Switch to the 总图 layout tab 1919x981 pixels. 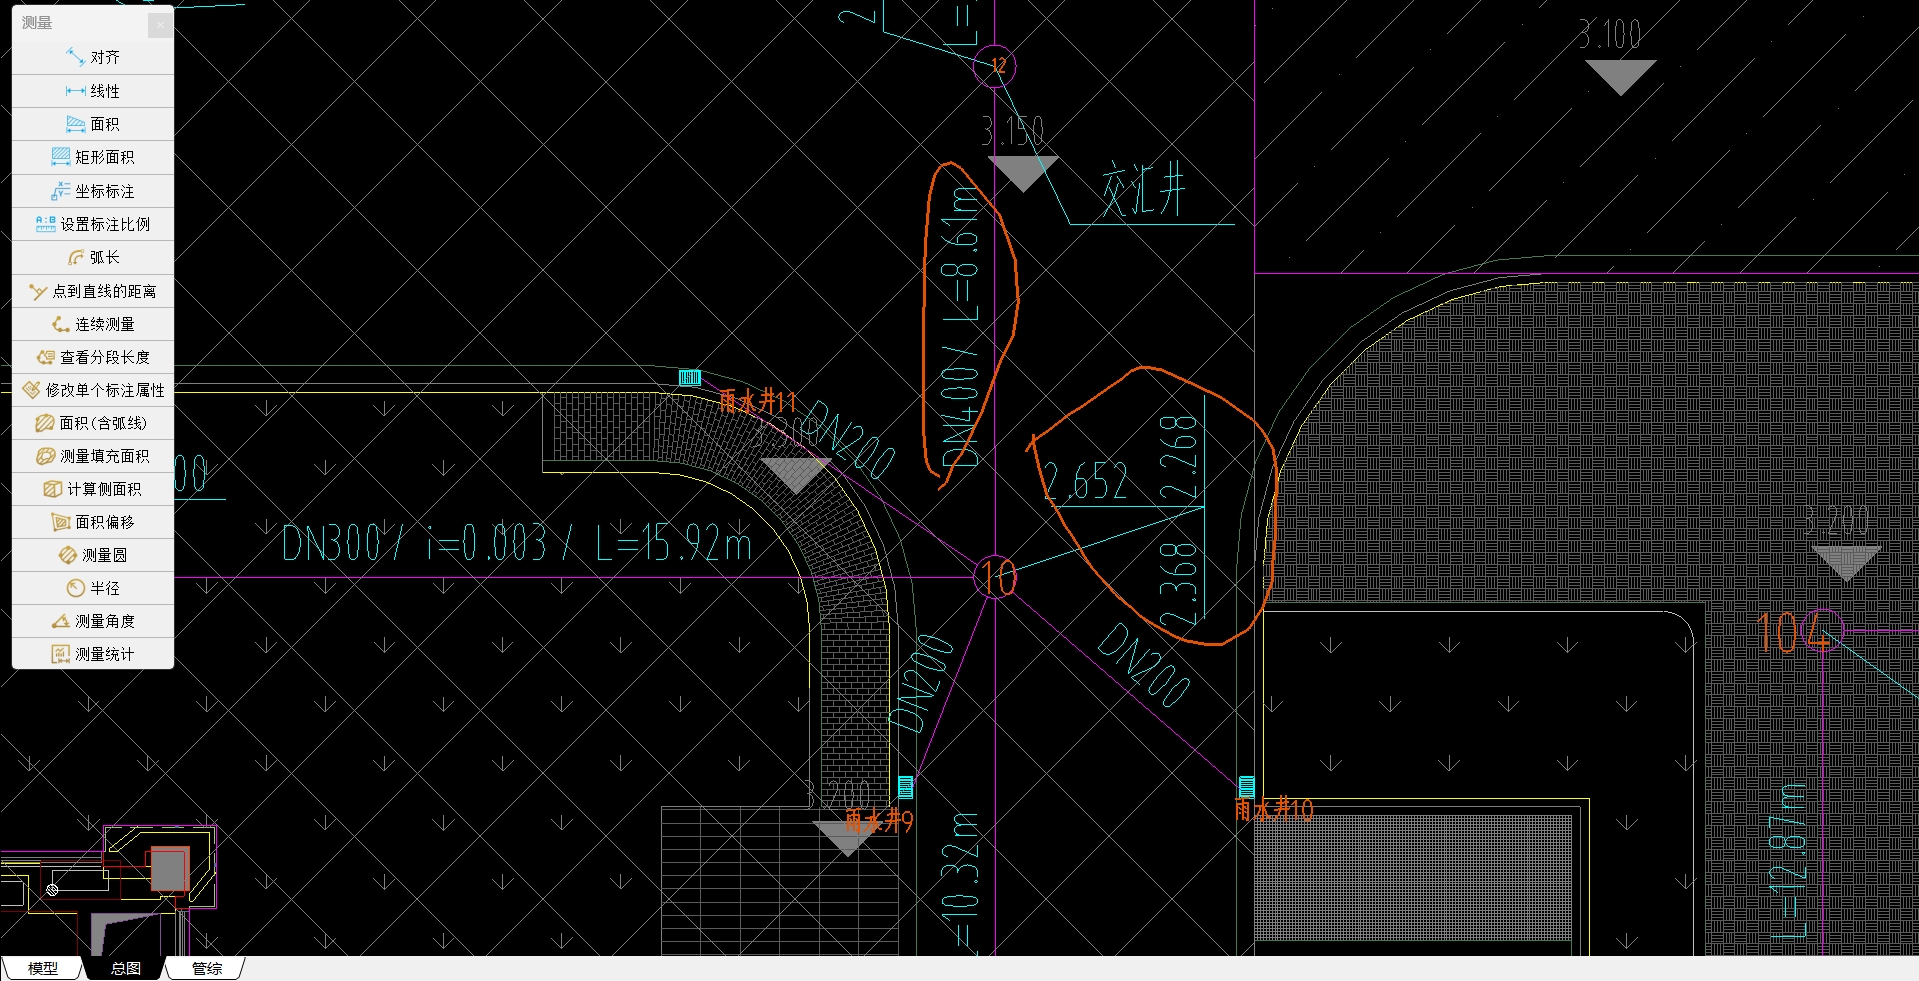(125, 968)
